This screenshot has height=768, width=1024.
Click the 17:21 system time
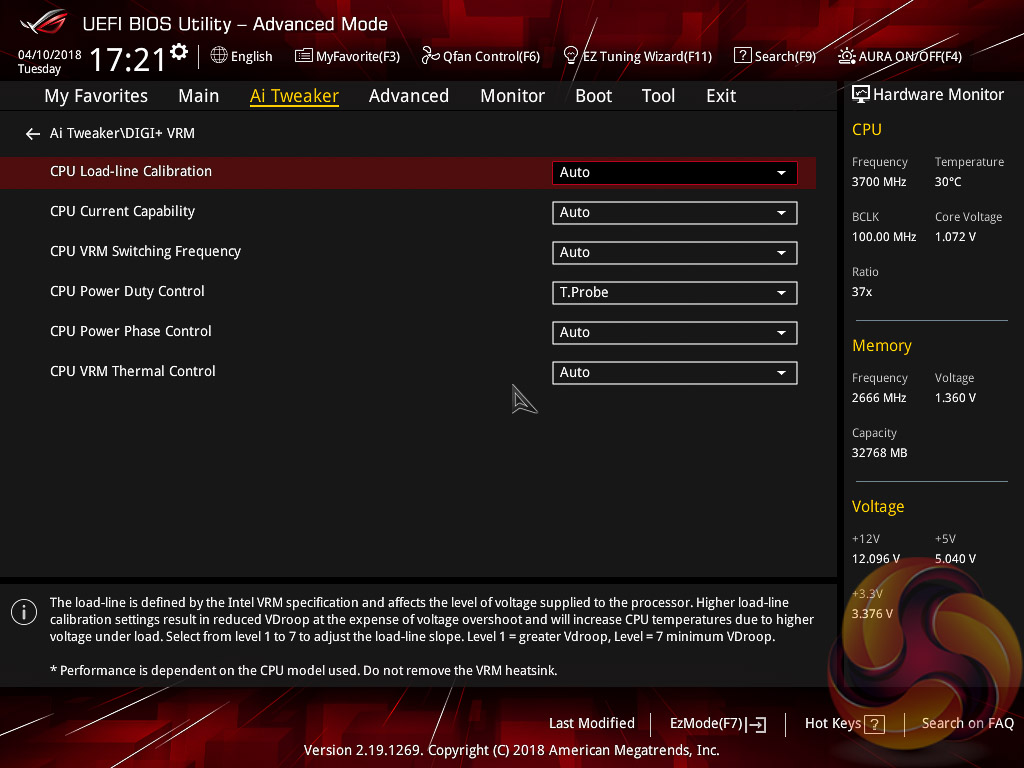(x=127, y=59)
